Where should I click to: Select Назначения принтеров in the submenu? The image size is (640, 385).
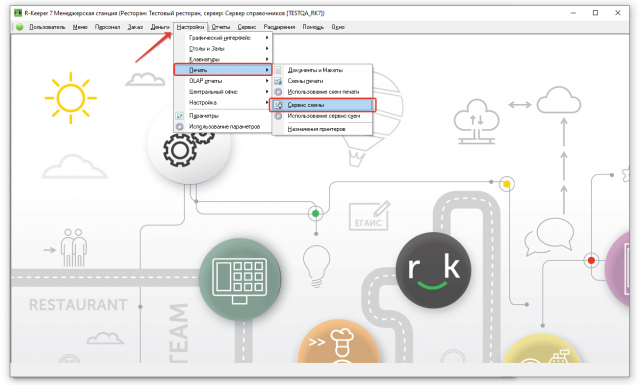click(316, 129)
